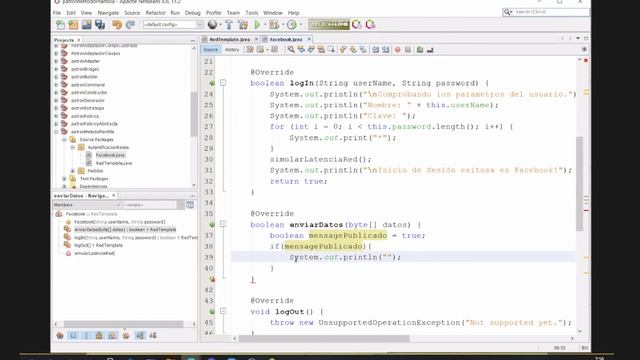Image resolution: width=640 pixels, height=360 pixels.
Task: Expand the Pedidos package node
Action: pyautogui.click(x=73, y=171)
